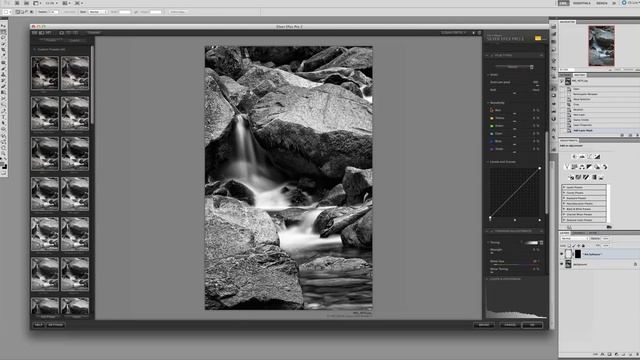Select the Brush tool
This screenshot has width=640, height=360.
click(x=4, y=69)
